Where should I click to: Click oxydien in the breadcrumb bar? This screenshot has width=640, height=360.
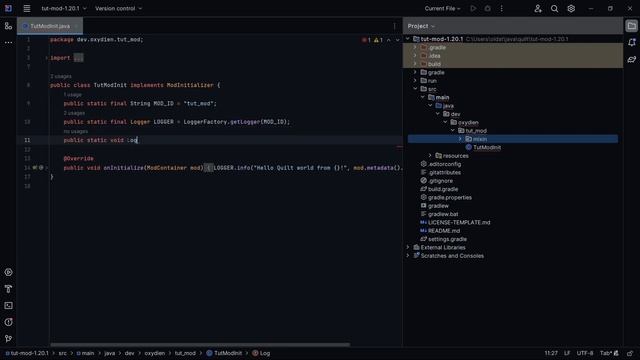click(x=155, y=353)
